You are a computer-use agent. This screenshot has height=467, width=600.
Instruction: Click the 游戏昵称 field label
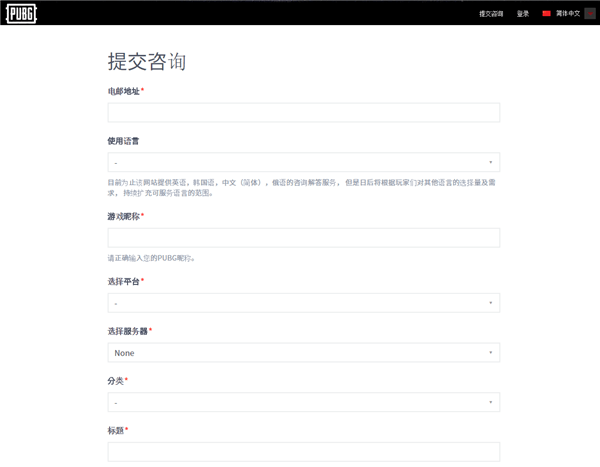click(124, 216)
